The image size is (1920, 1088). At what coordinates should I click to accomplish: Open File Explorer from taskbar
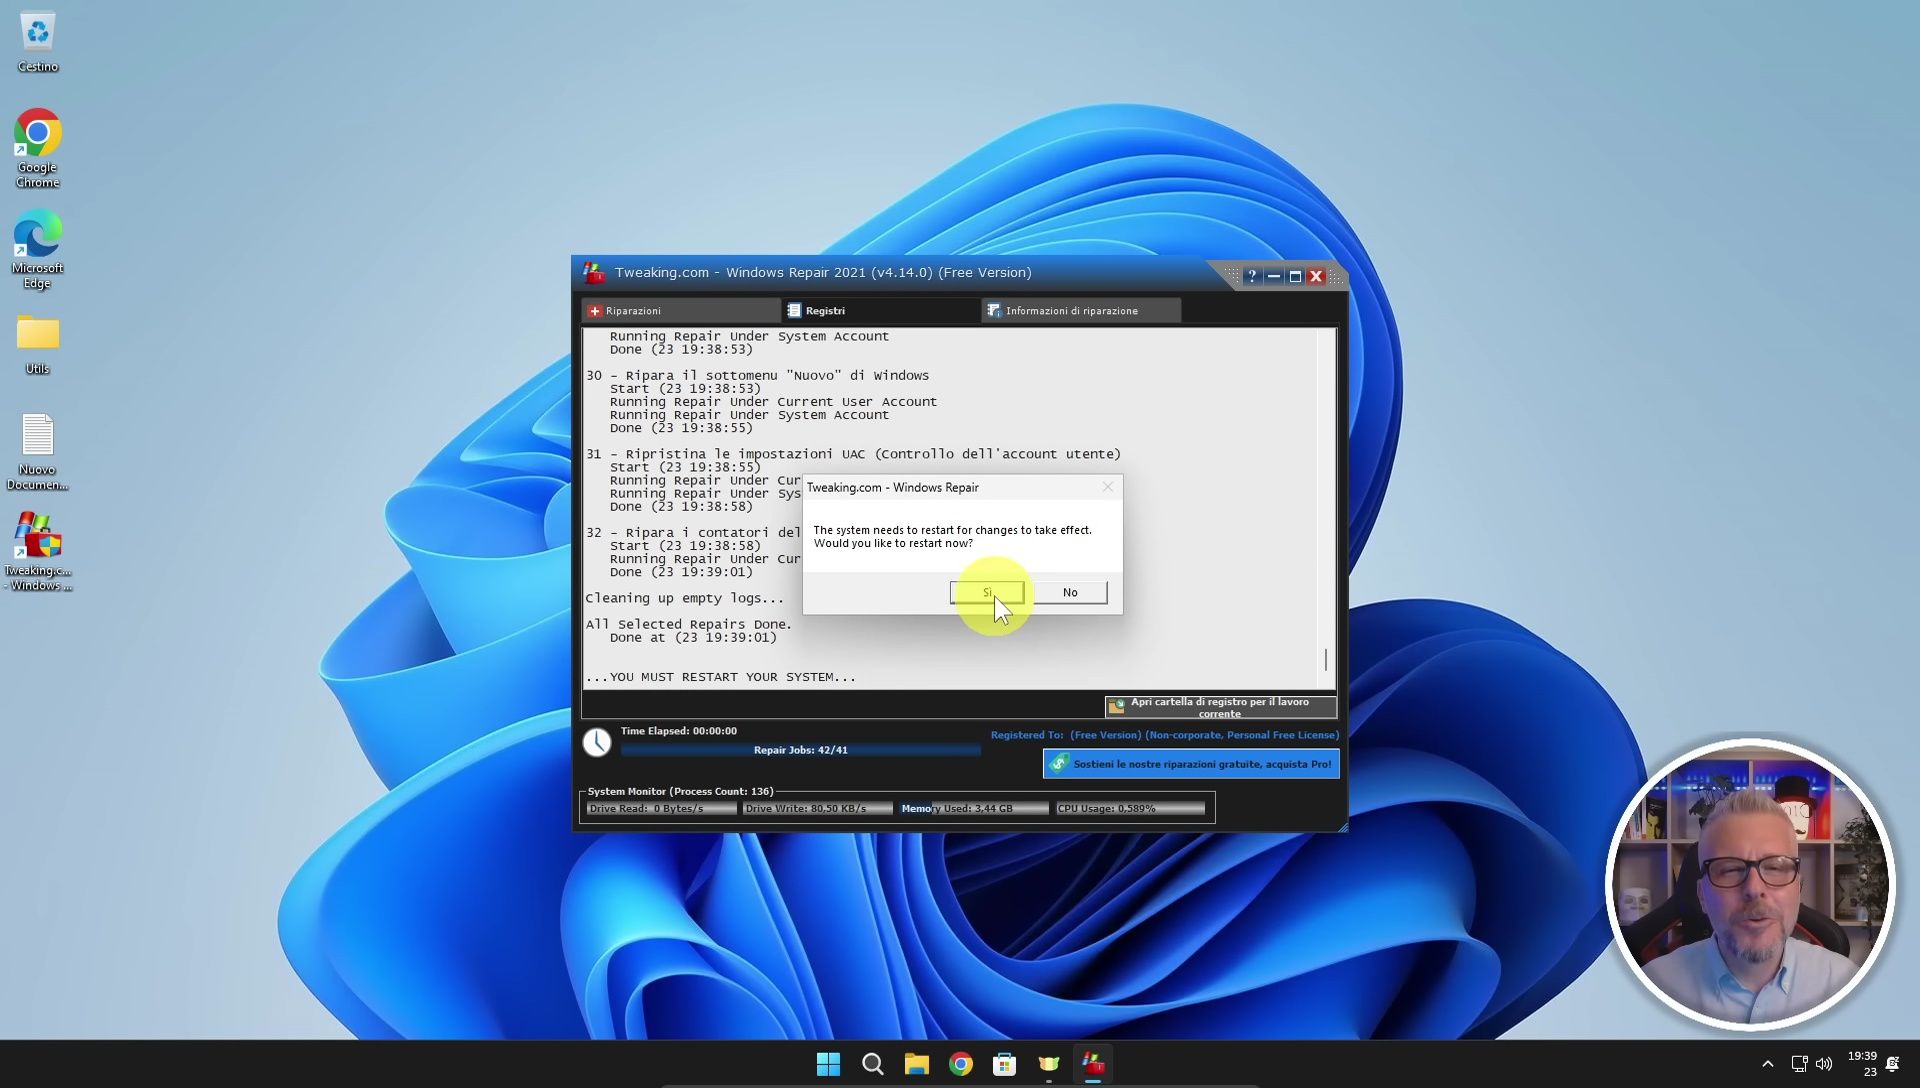tap(916, 1064)
